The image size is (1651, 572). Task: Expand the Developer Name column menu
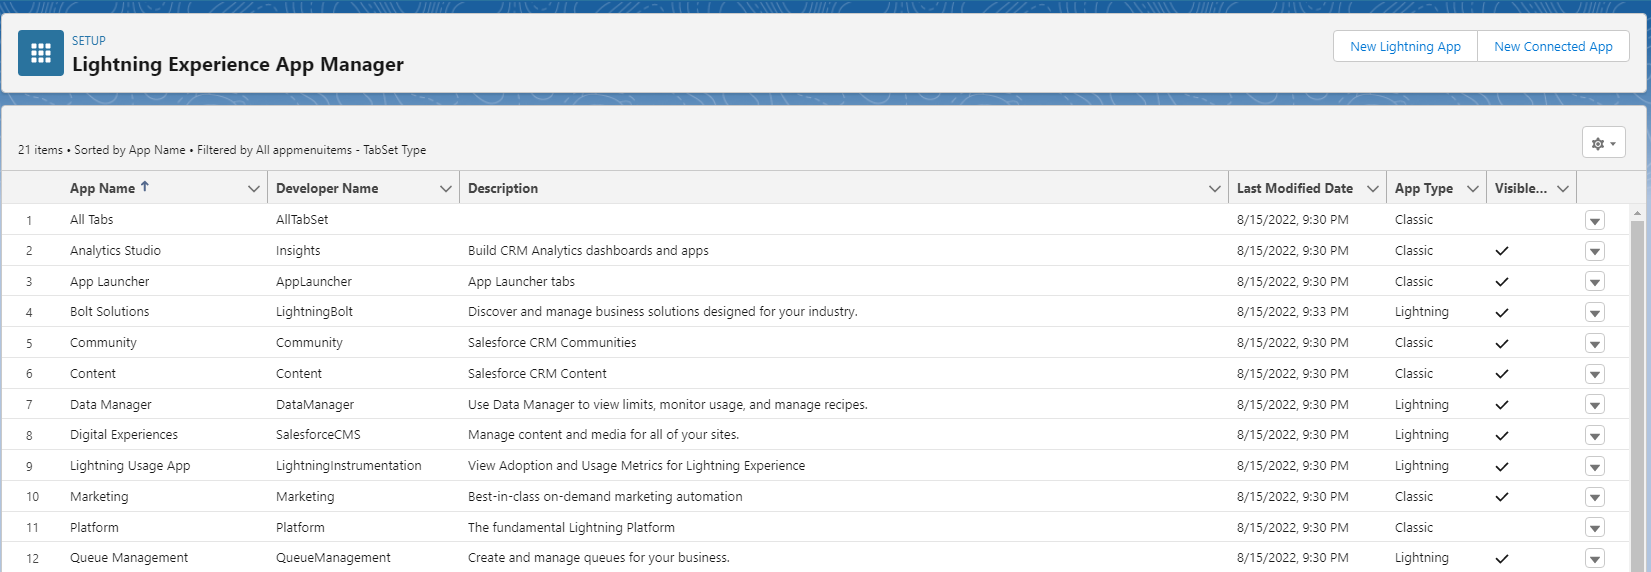446,189
